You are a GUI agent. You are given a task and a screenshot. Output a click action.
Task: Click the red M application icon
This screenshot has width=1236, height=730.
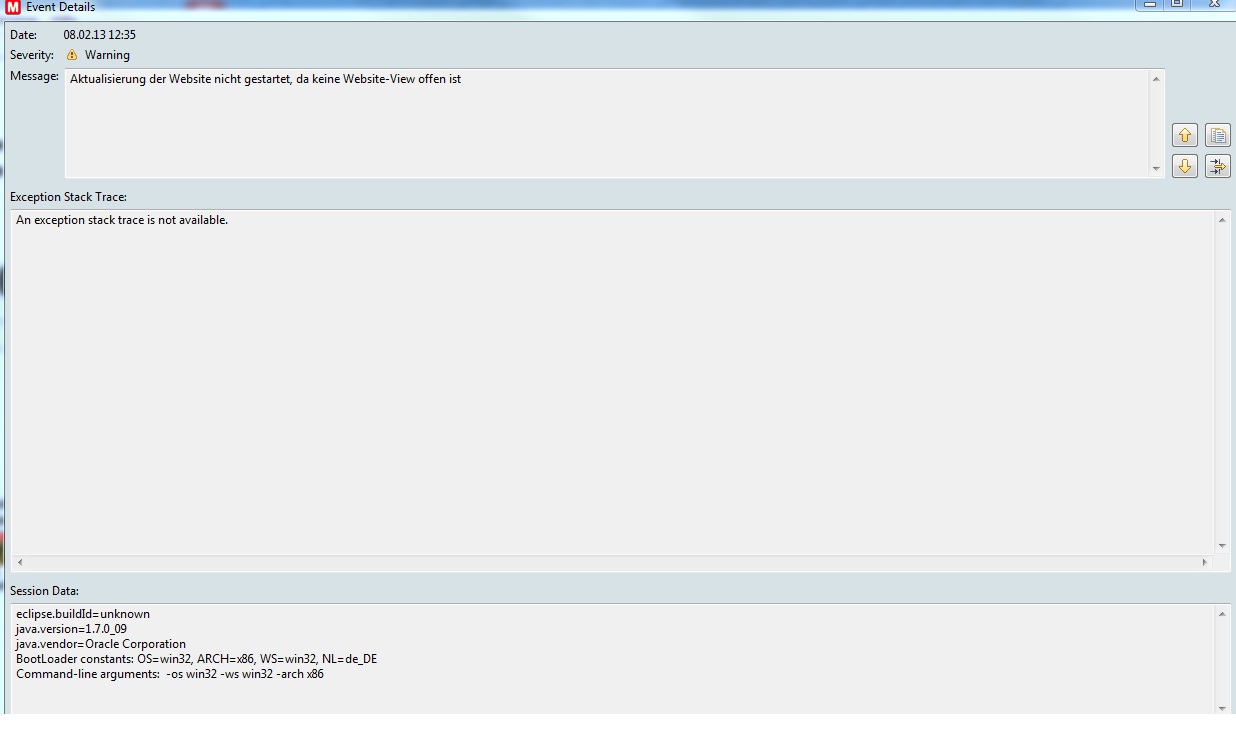13,7
